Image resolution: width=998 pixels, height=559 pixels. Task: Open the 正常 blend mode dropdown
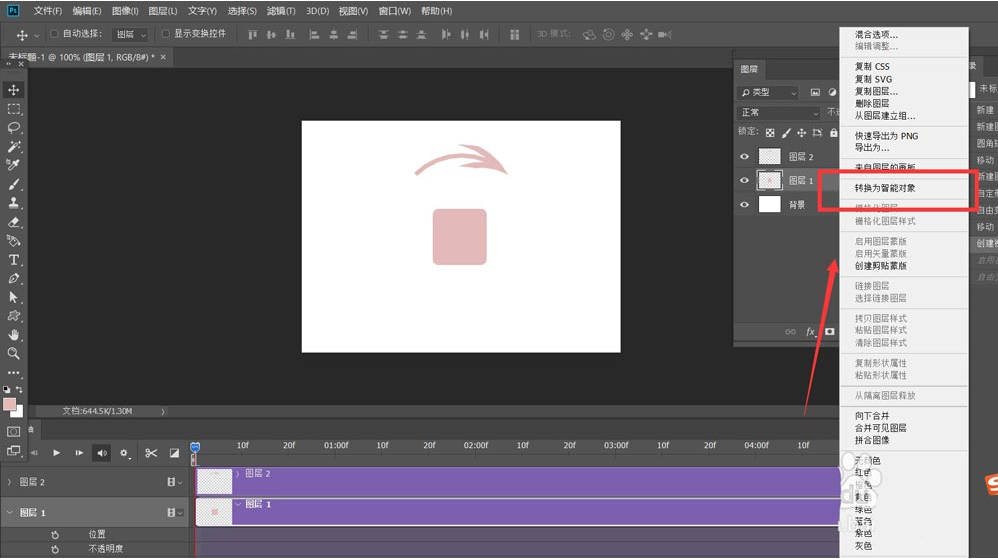point(778,113)
